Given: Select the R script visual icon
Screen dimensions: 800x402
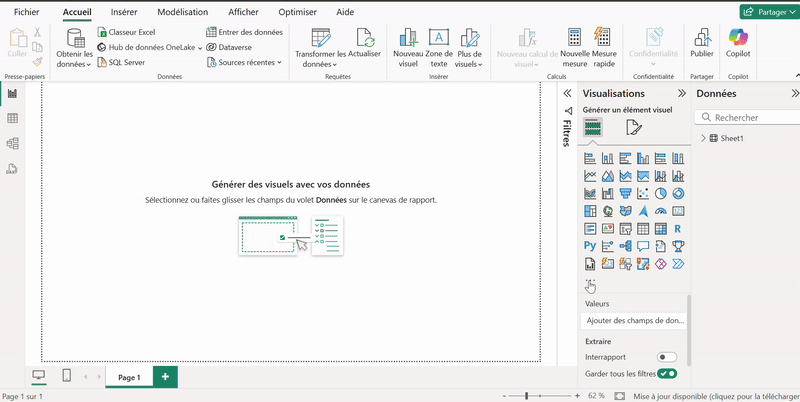Looking at the screenshot, I should point(678,228).
